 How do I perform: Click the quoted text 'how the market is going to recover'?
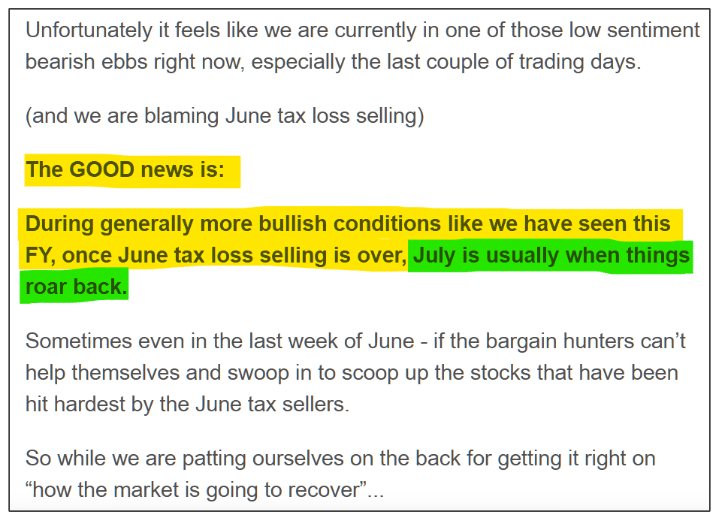click(196, 490)
